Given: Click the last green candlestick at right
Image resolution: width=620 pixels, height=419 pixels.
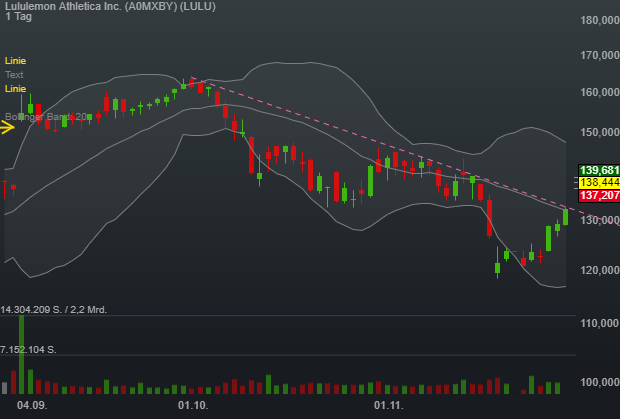Looking at the screenshot, I should 565,217.
